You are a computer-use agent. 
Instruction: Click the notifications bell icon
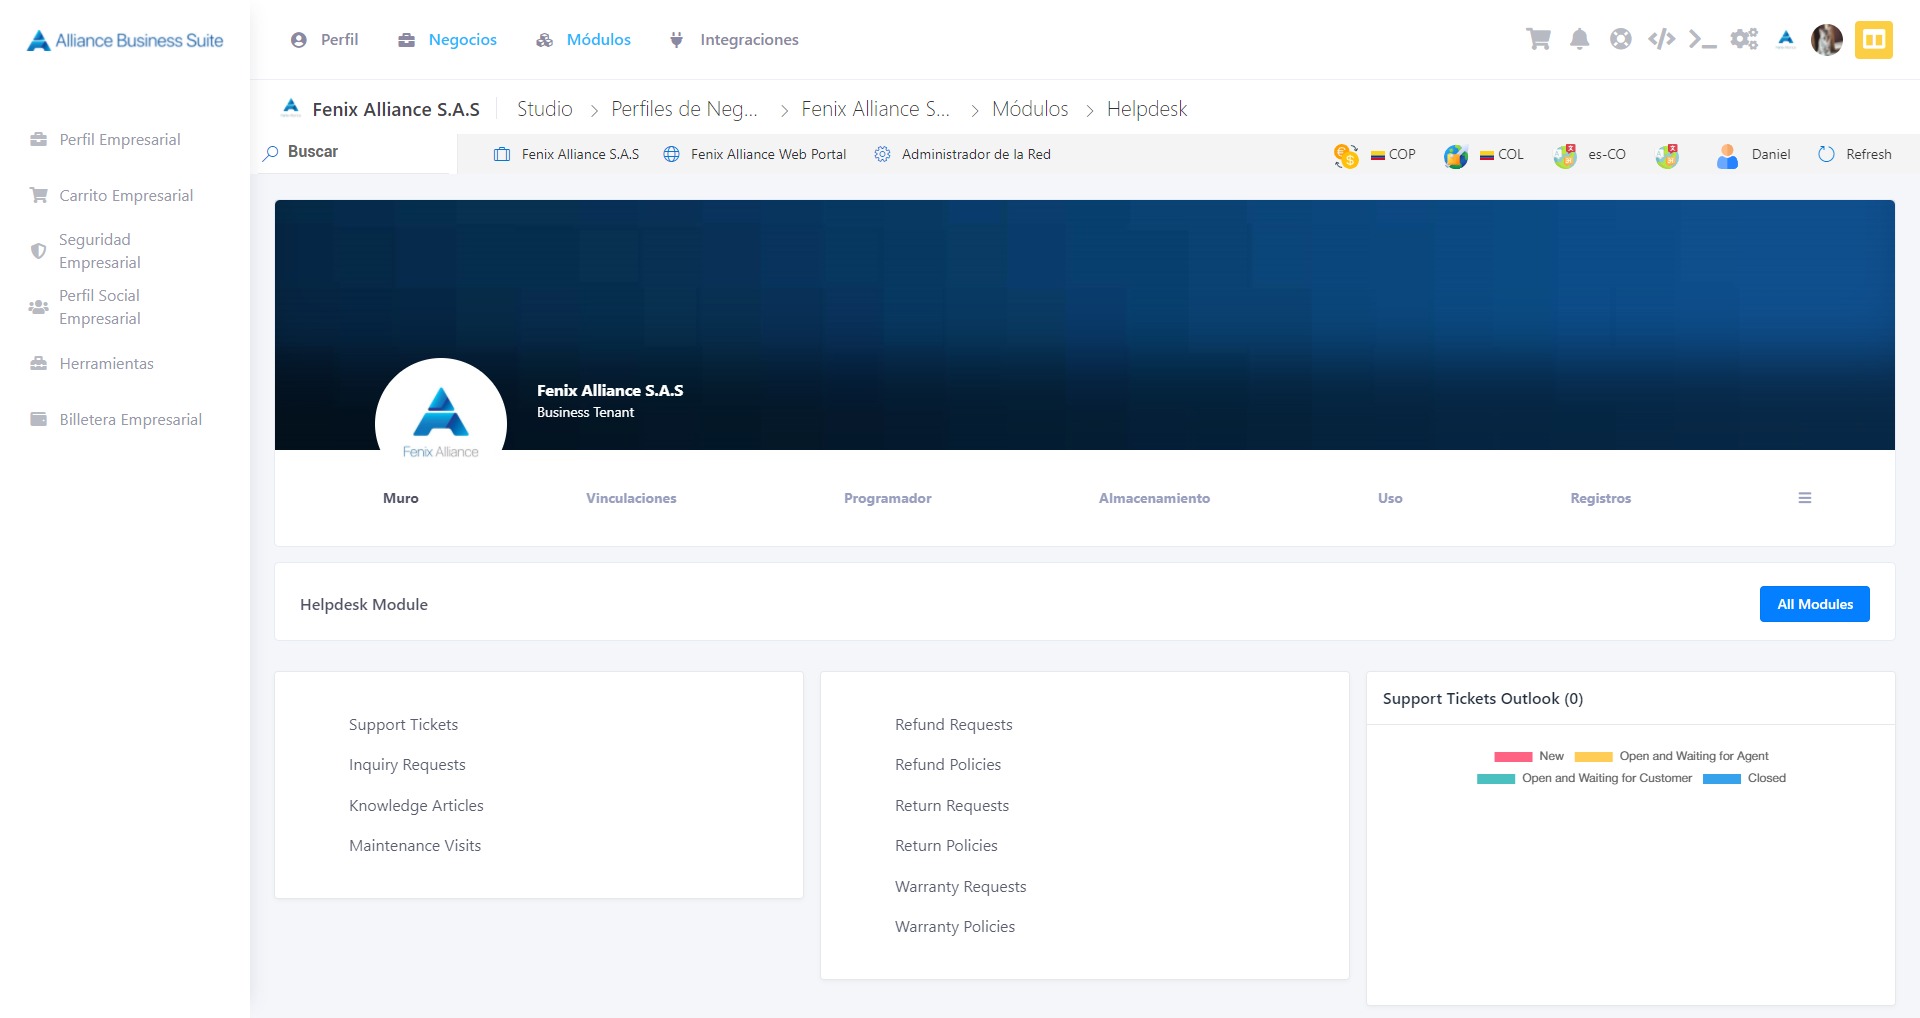point(1579,39)
